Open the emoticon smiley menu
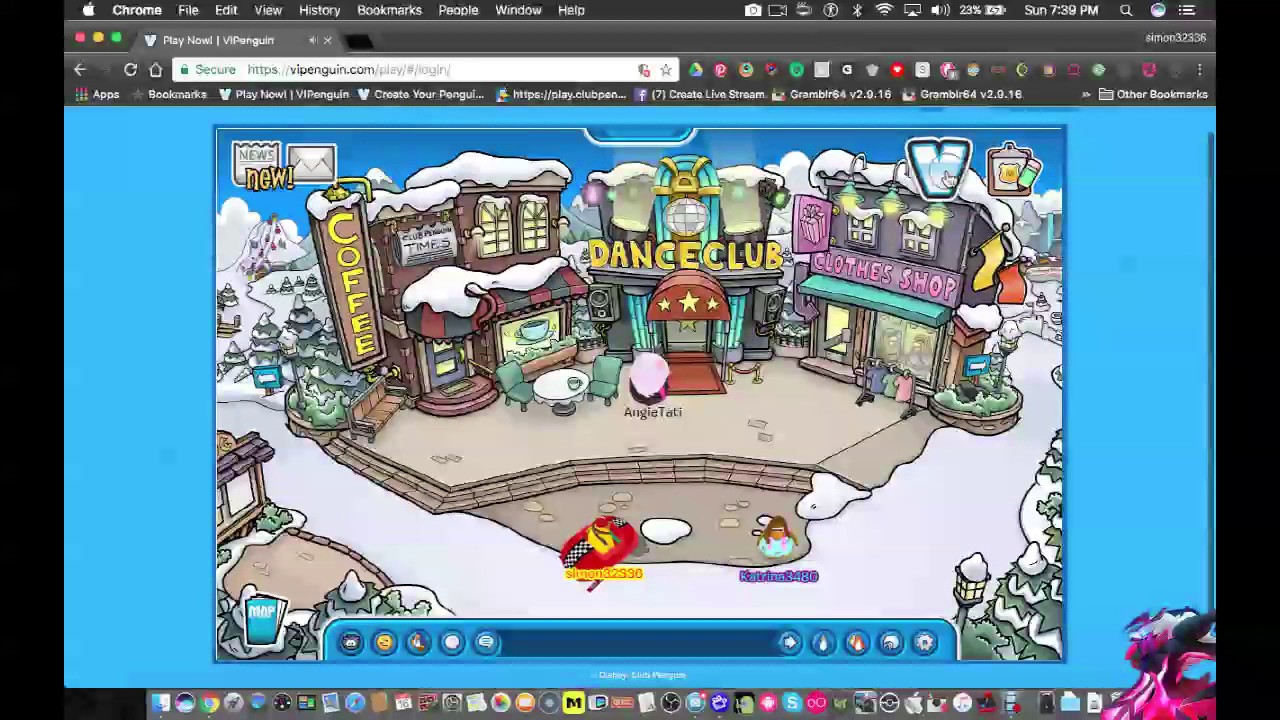Image resolution: width=1280 pixels, height=720 pixels. tap(384, 642)
